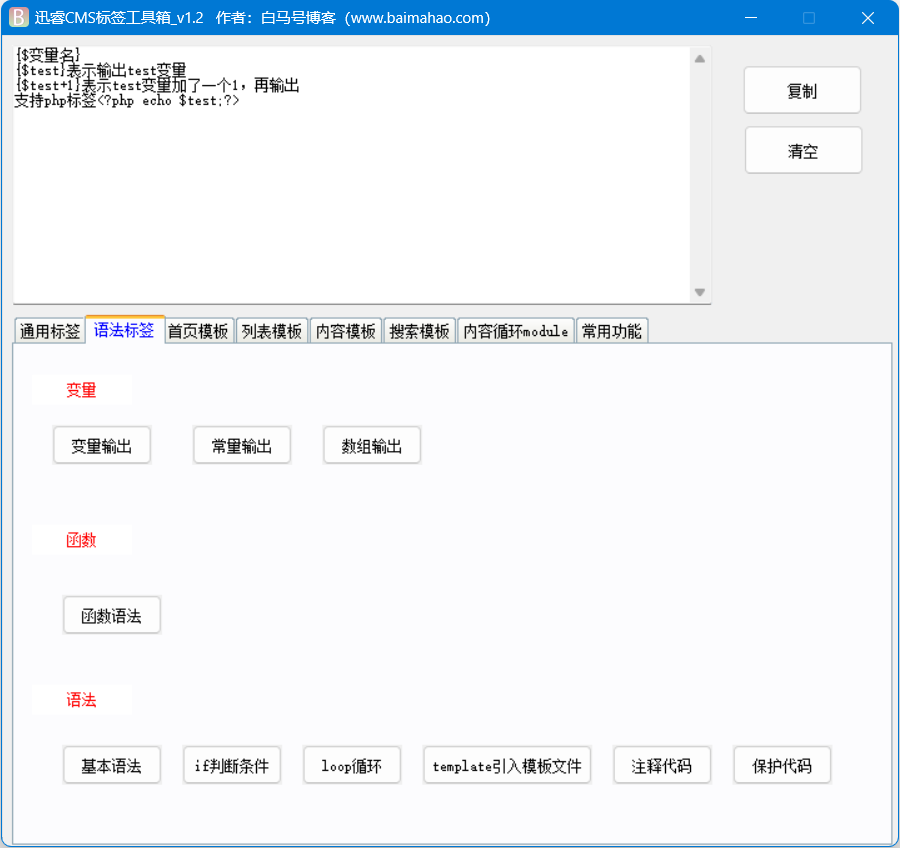Close the 迅睿CMS标签工具箱 window
Image resolution: width=900 pixels, height=848 pixels.
click(868, 18)
